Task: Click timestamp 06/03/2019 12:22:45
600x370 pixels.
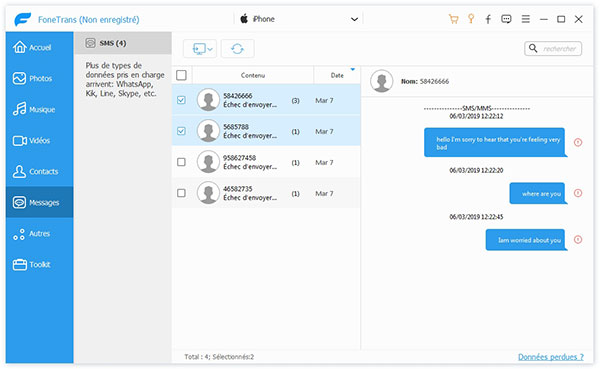Action: (476, 217)
